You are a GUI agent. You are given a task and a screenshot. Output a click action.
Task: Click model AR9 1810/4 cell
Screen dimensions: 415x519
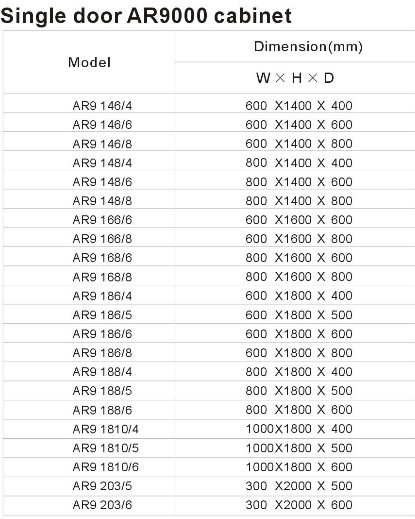pos(105,429)
